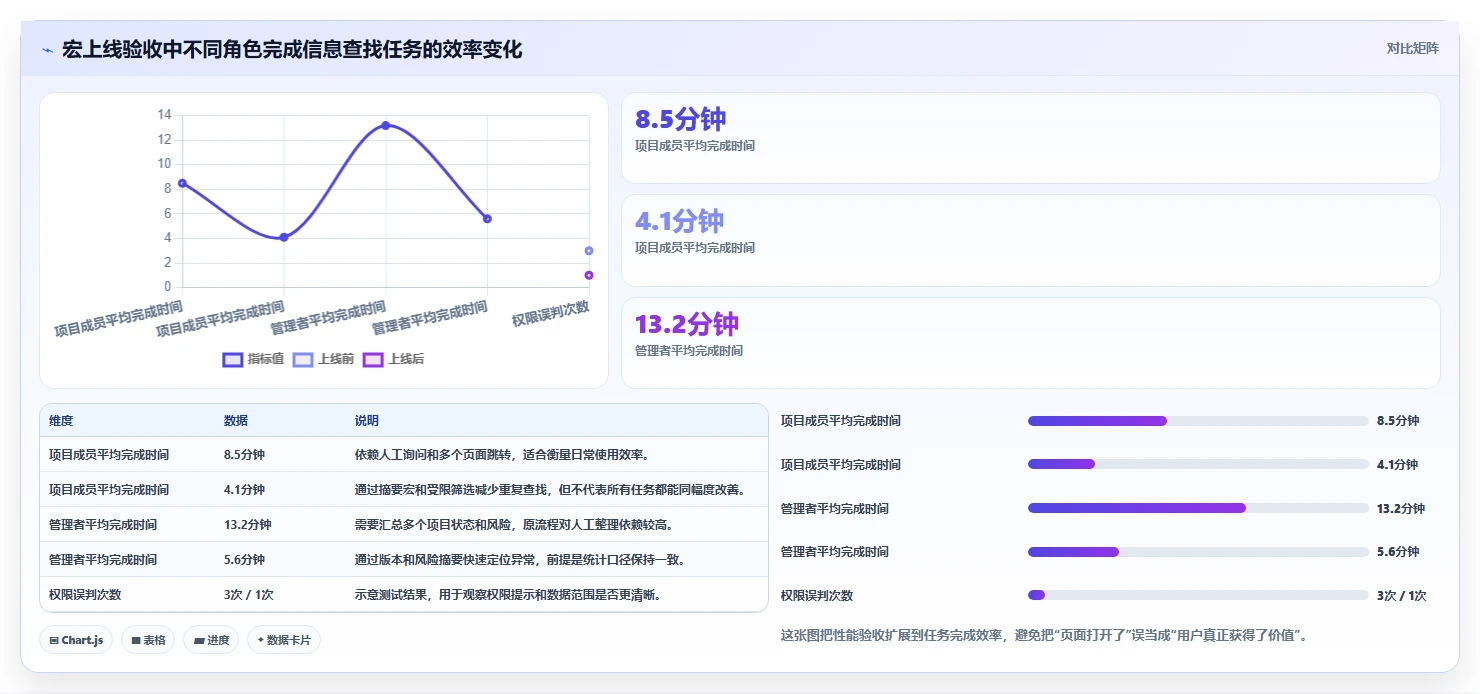The image size is (1480, 694).
Task: Click the chart's peak data point at 13.2
Action: pyautogui.click(x=385, y=125)
